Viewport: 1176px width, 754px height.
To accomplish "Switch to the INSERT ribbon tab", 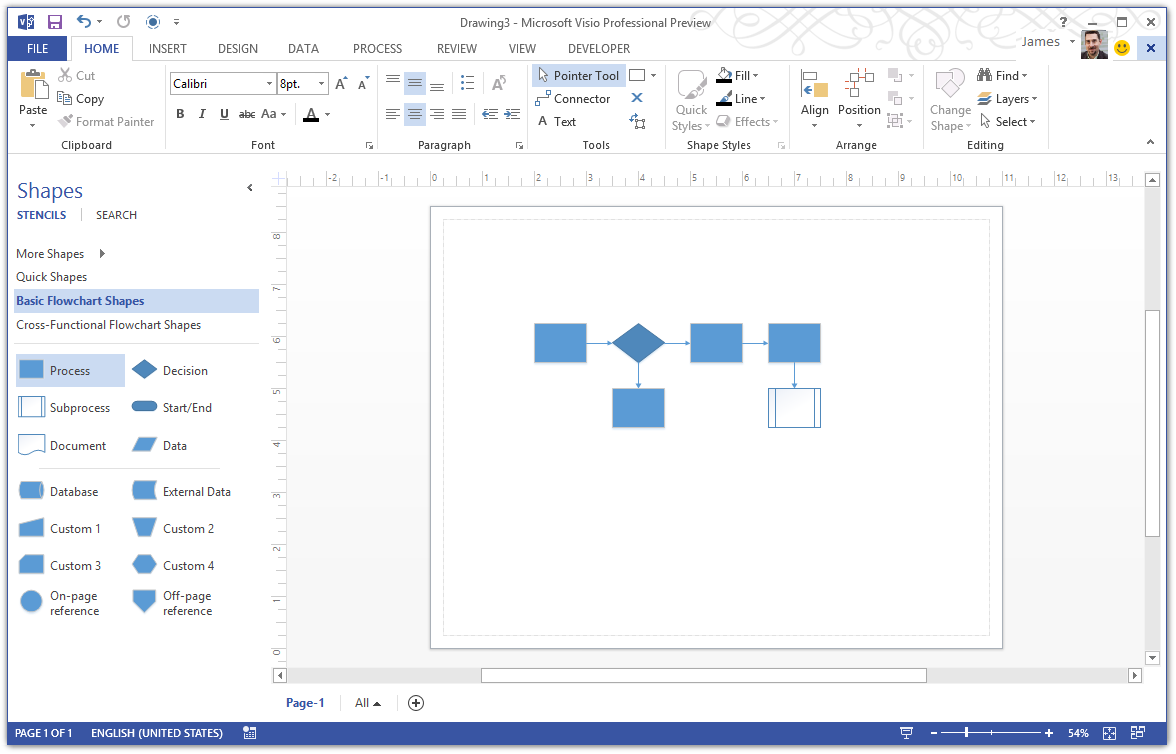I will tap(167, 48).
